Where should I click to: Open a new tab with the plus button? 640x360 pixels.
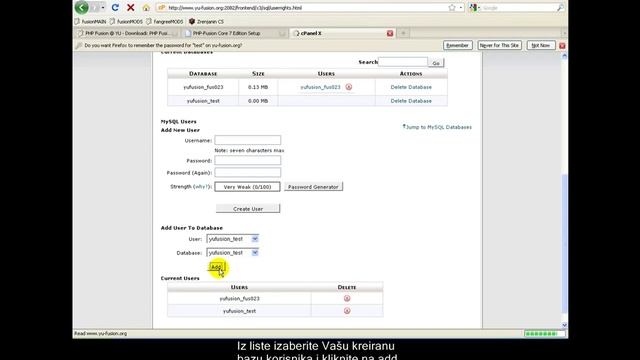point(403,33)
